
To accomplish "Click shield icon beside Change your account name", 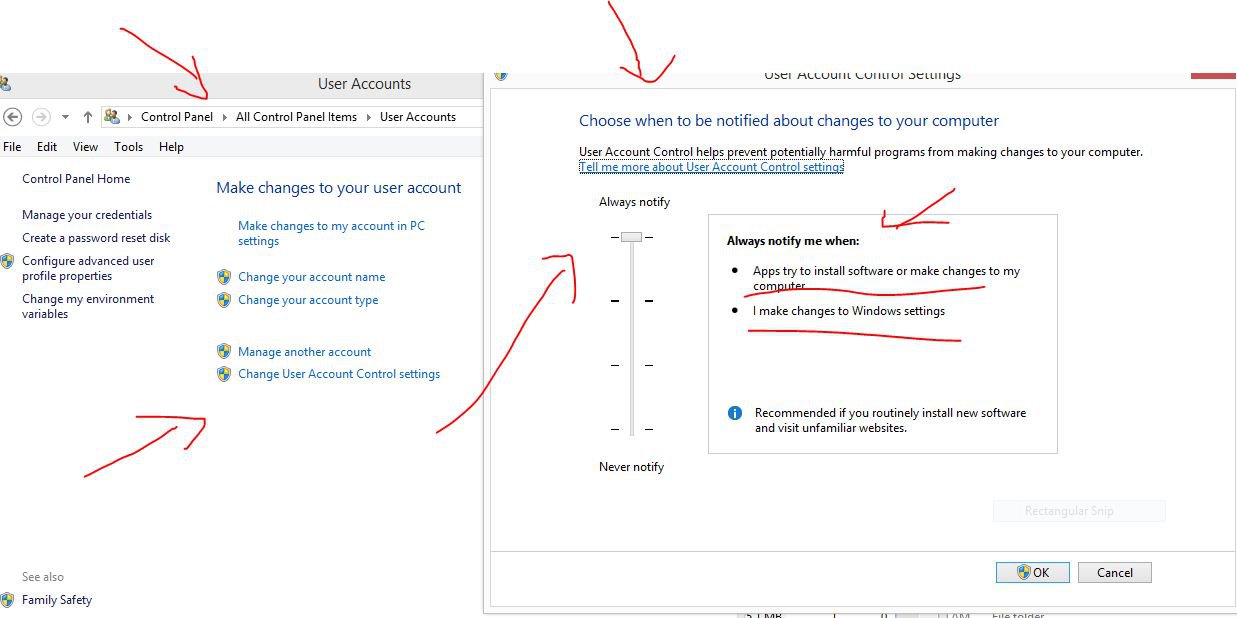I will (x=224, y=277).
